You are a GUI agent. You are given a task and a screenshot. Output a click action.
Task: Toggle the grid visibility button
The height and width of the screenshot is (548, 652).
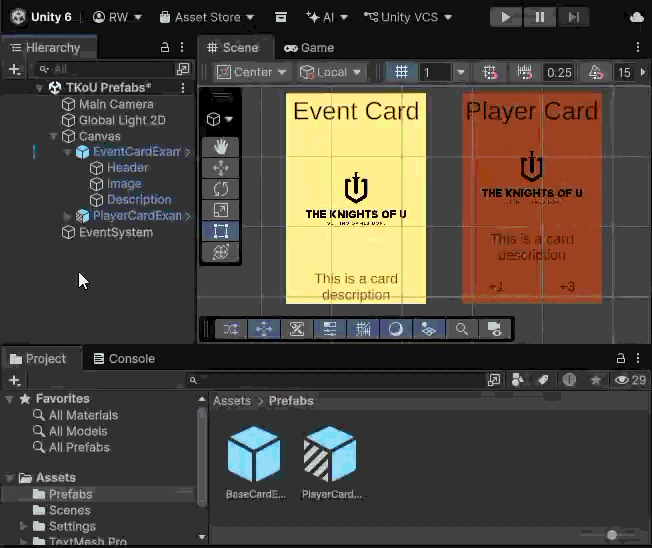[401, 72]
